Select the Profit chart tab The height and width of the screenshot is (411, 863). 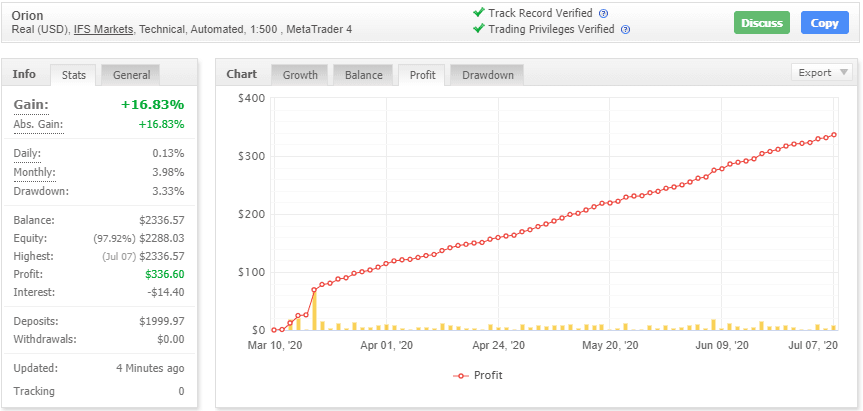pyautogui.click(x=422, y=75)
